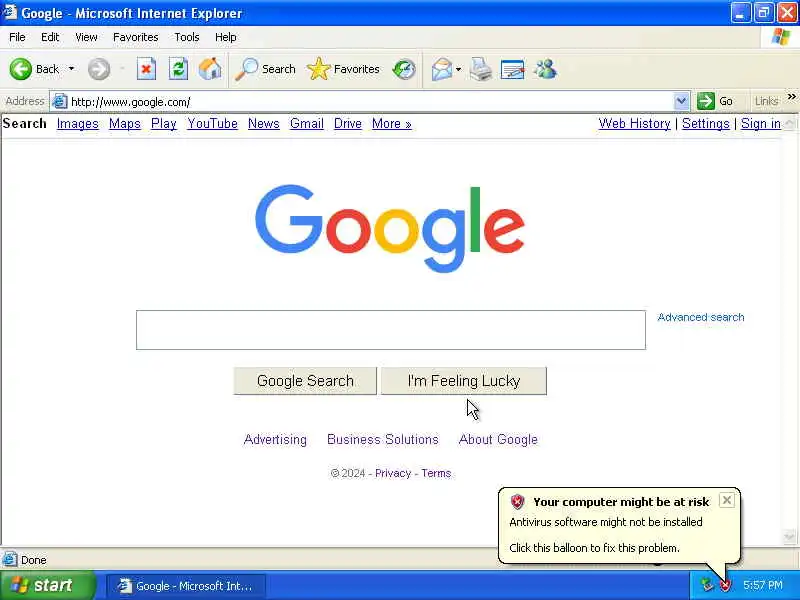The image size is (800, 600).
Task: Click the Done status bar page icon
Action: (x=10, y=560)
